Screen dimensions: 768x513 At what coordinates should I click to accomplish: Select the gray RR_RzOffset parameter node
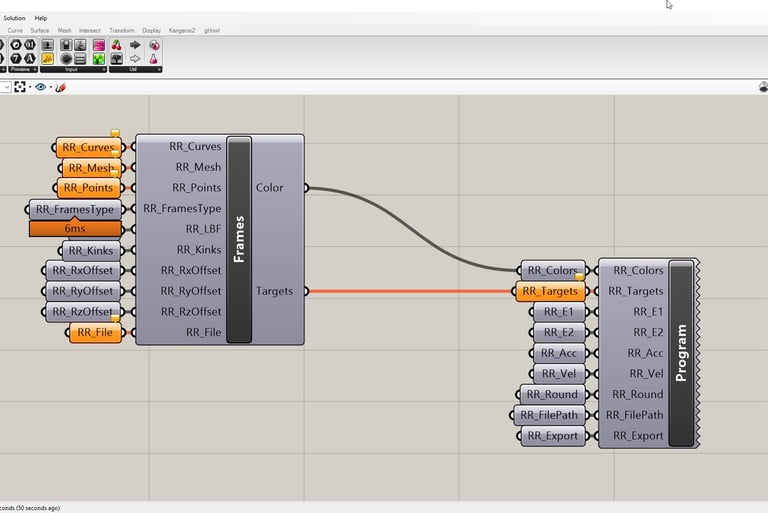coord(83,312)
